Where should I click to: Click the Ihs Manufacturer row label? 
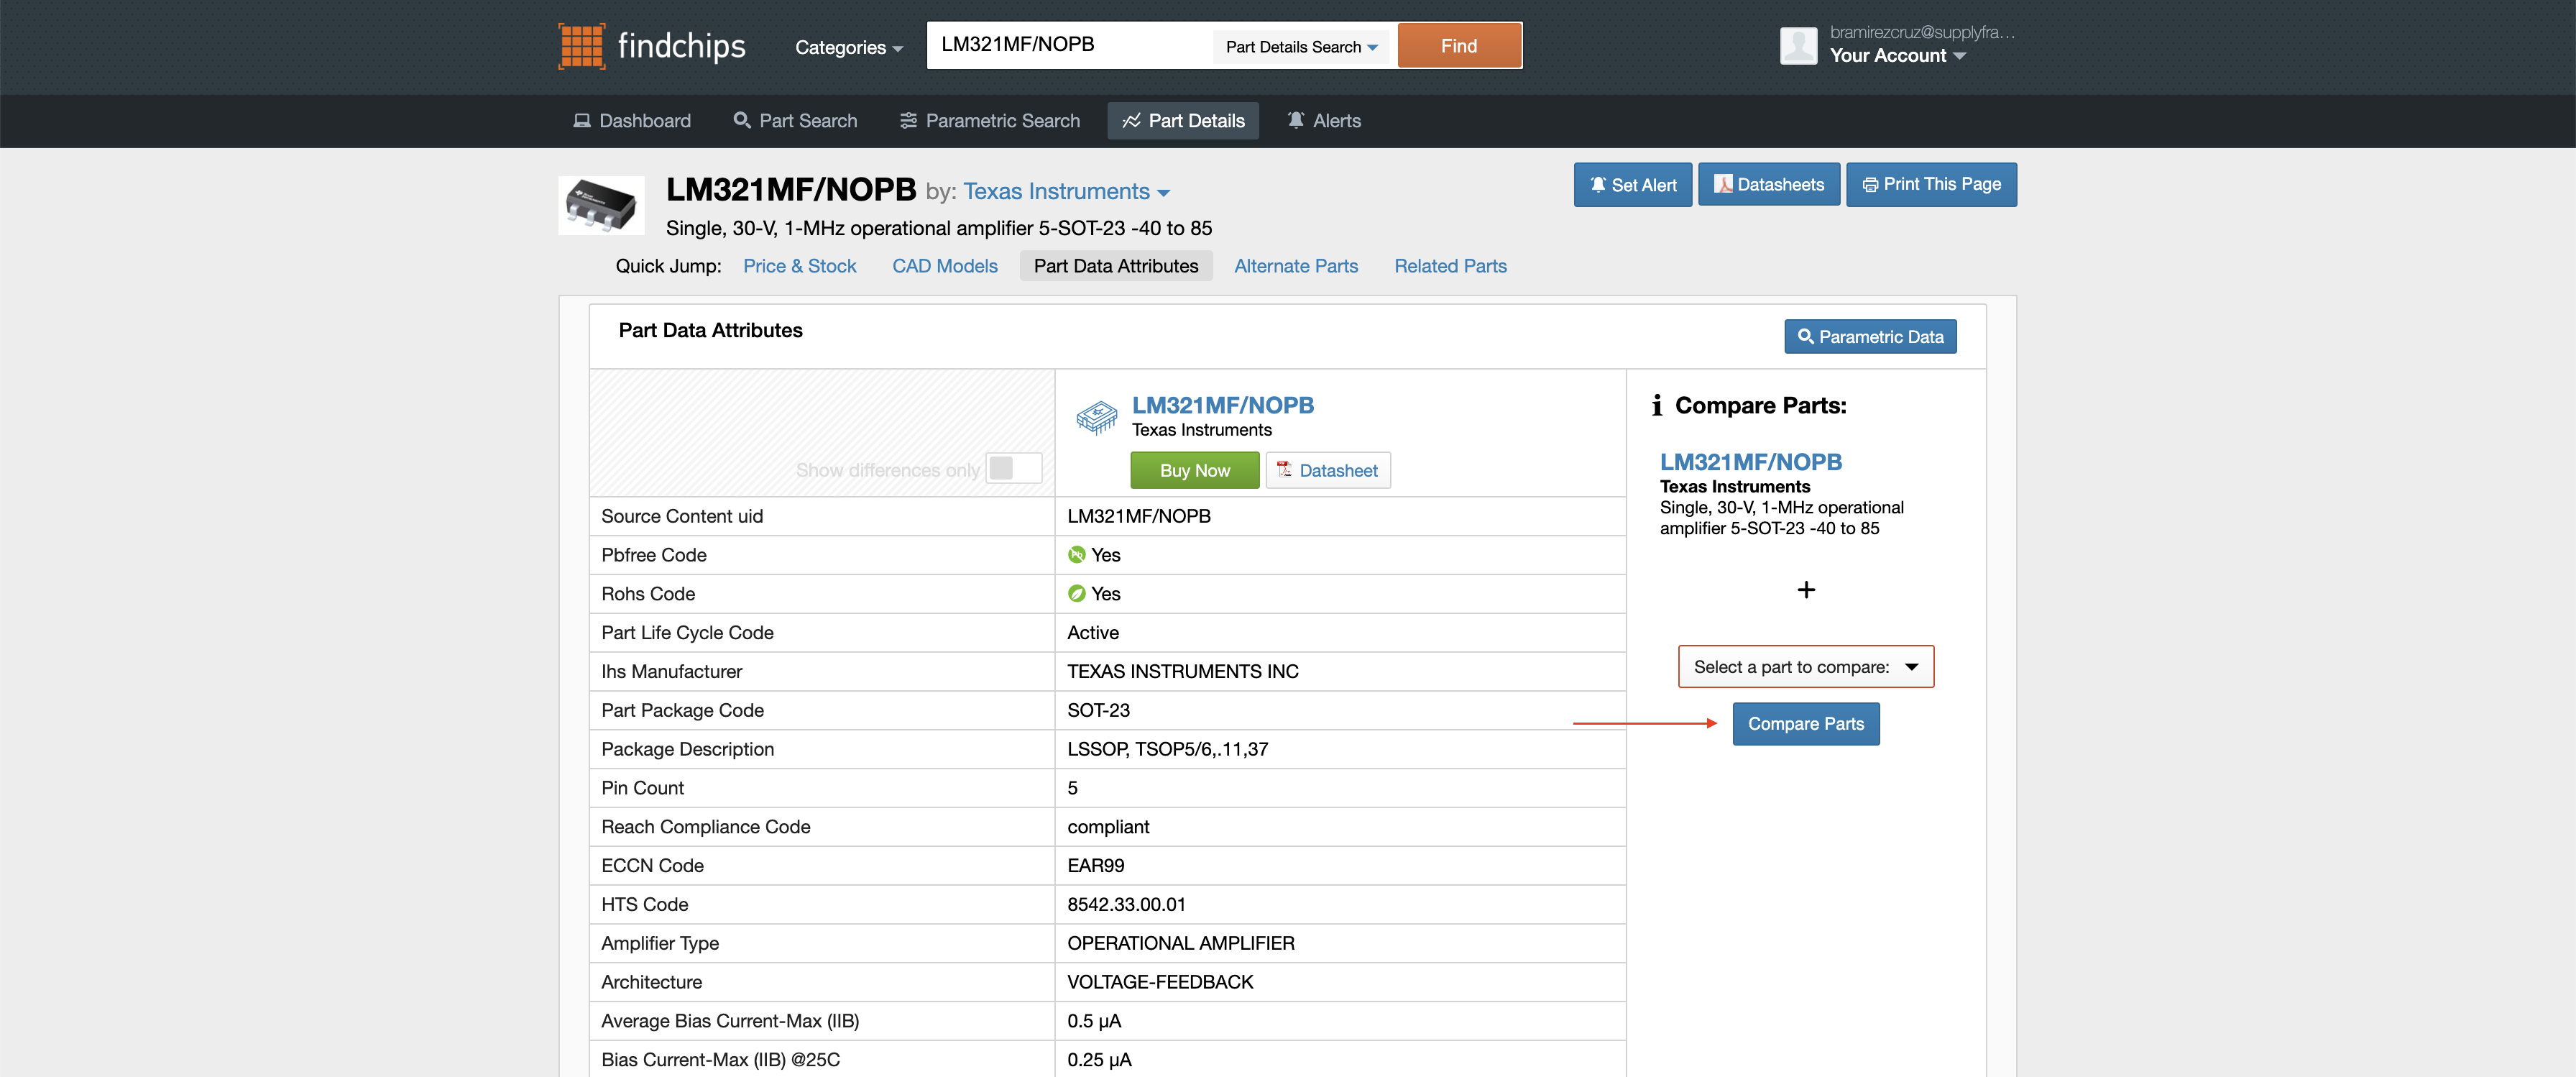tap(671, 672)
